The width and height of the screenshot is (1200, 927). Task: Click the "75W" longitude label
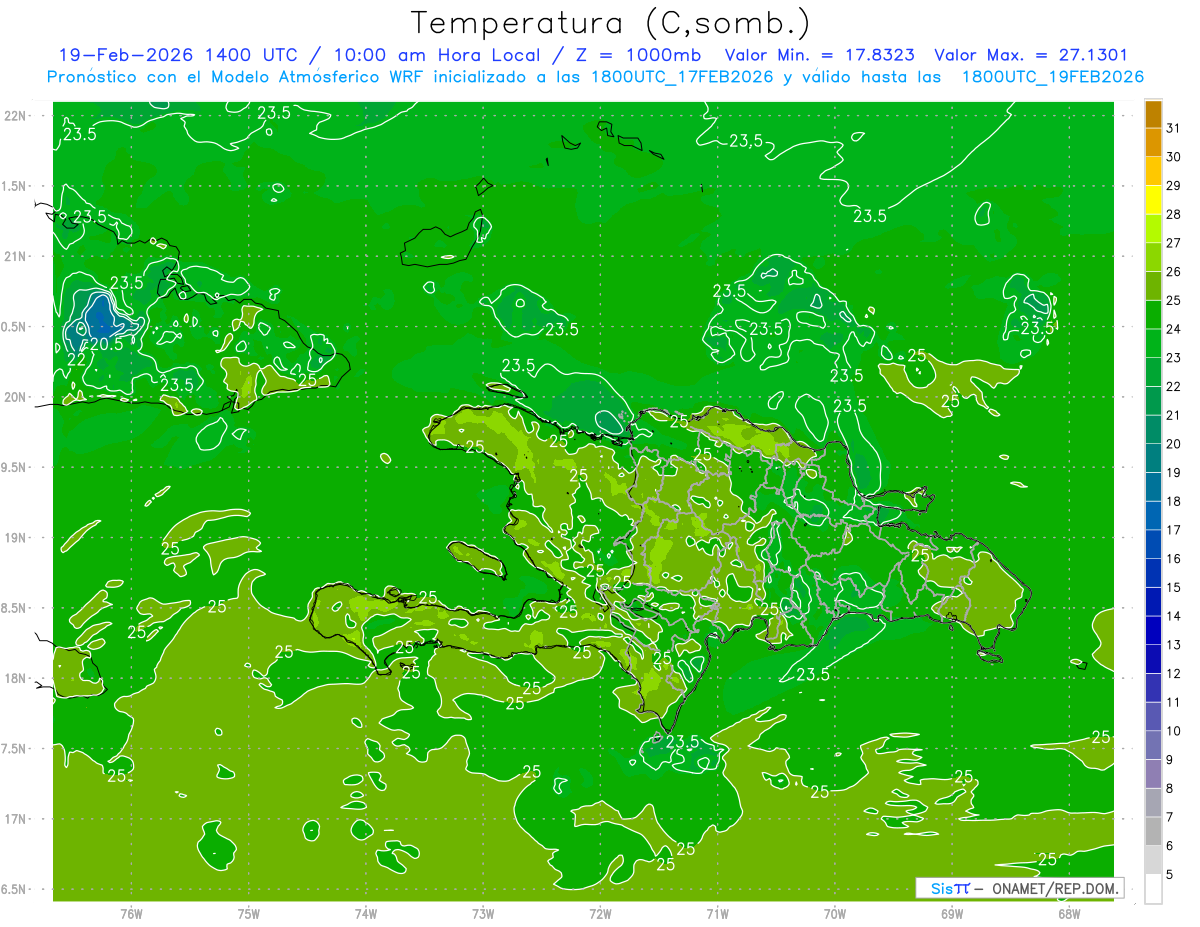pos(249,914)
